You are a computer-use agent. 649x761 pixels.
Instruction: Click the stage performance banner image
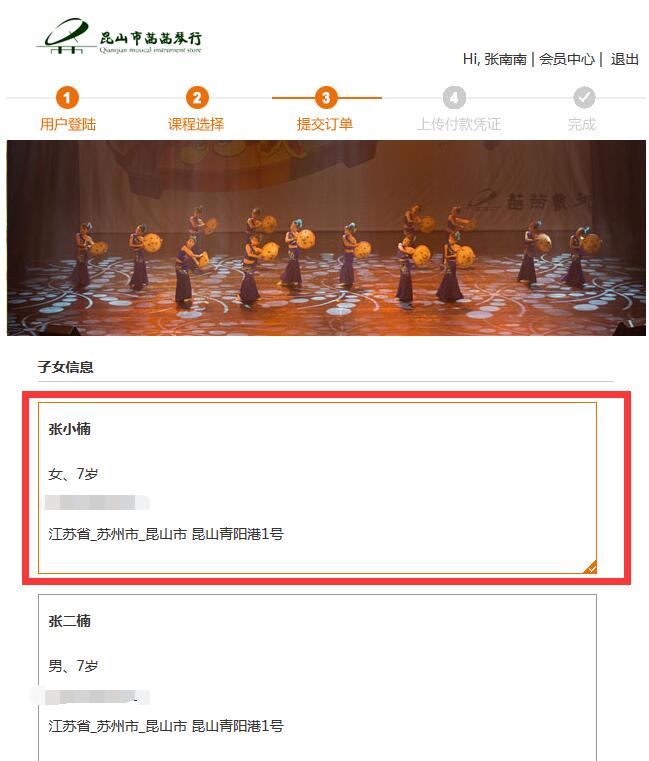click(x=326, y=238)
